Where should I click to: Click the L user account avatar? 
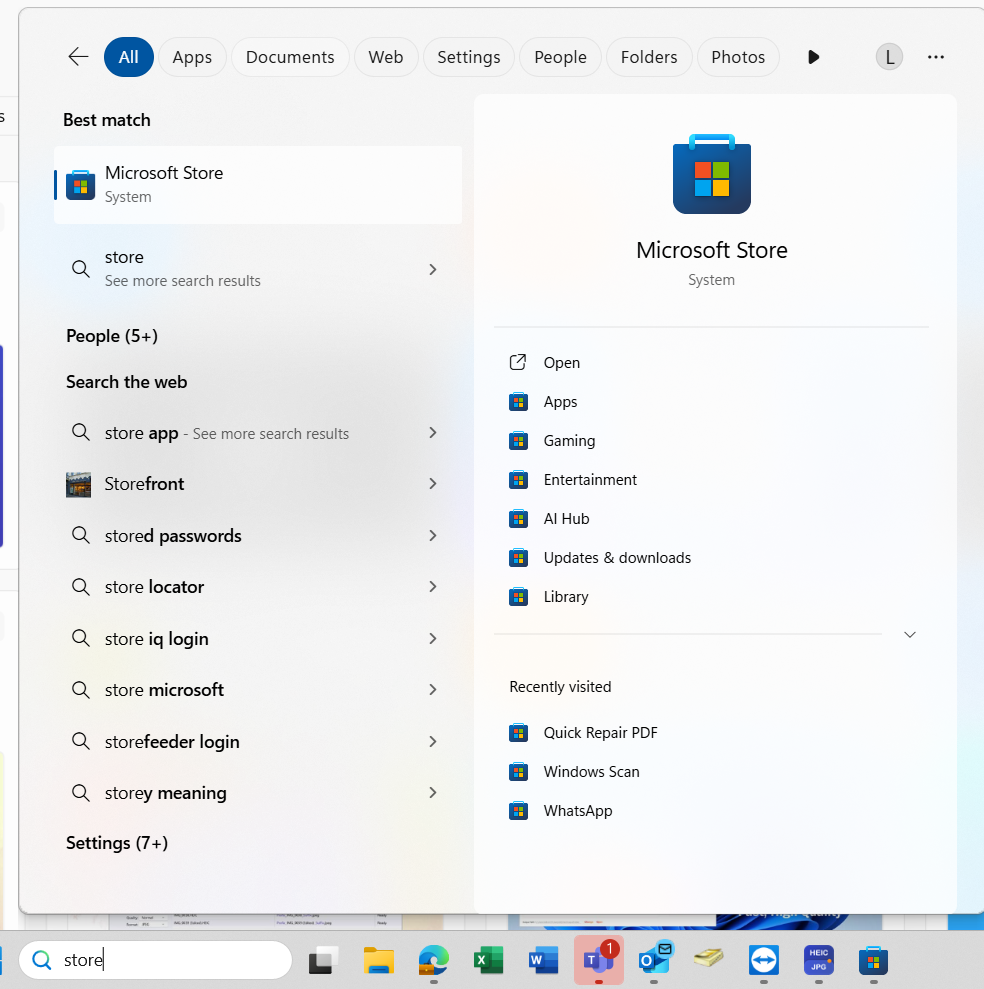889,57
